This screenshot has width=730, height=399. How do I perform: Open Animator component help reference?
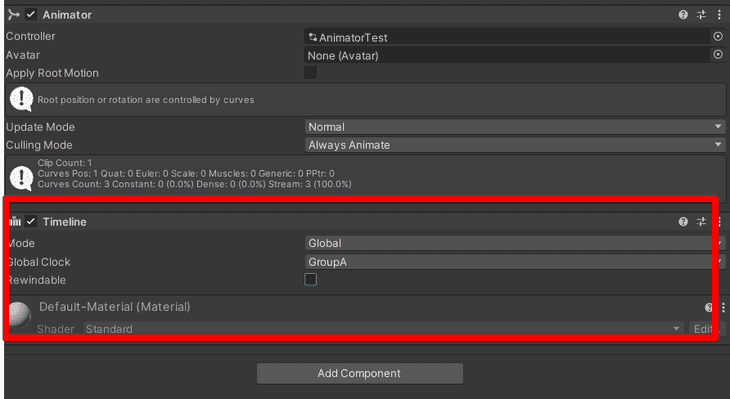[683, 14]
